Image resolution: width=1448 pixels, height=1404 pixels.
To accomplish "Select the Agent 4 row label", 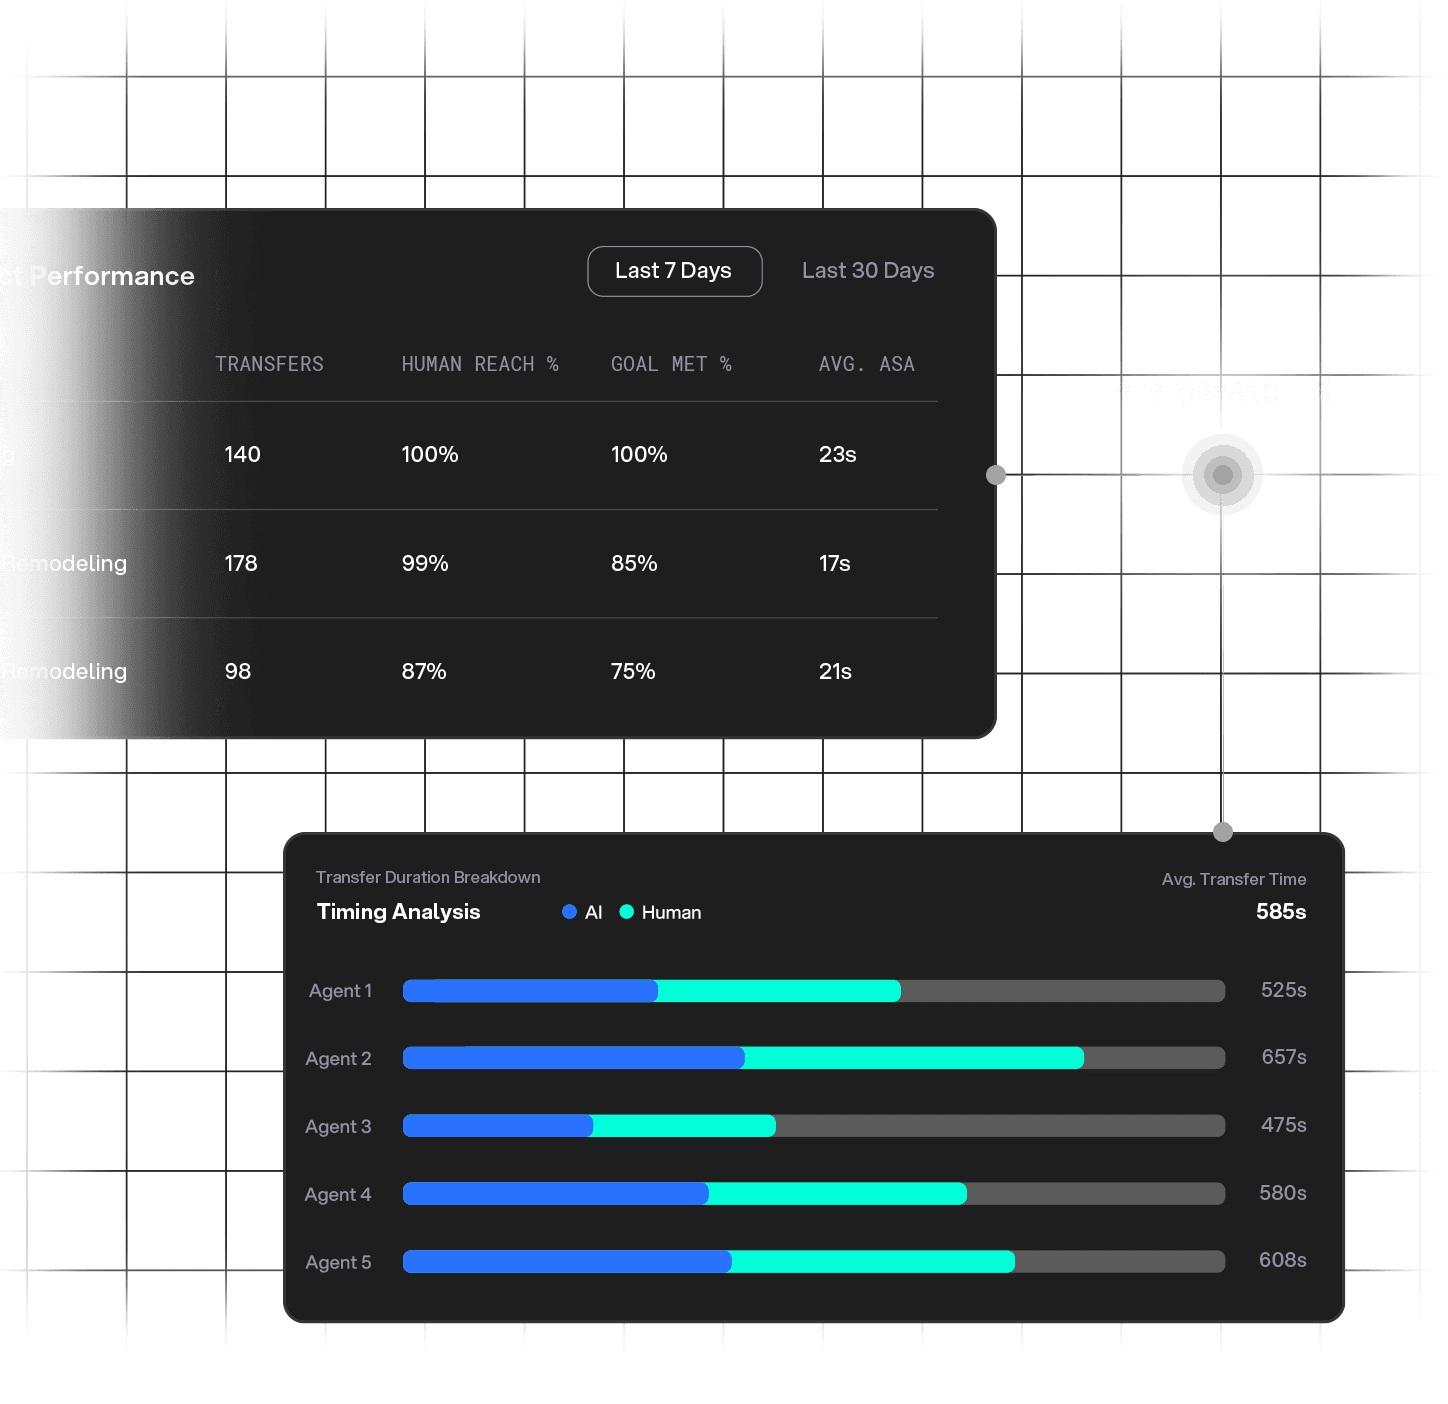I will tap(338, 1194).
